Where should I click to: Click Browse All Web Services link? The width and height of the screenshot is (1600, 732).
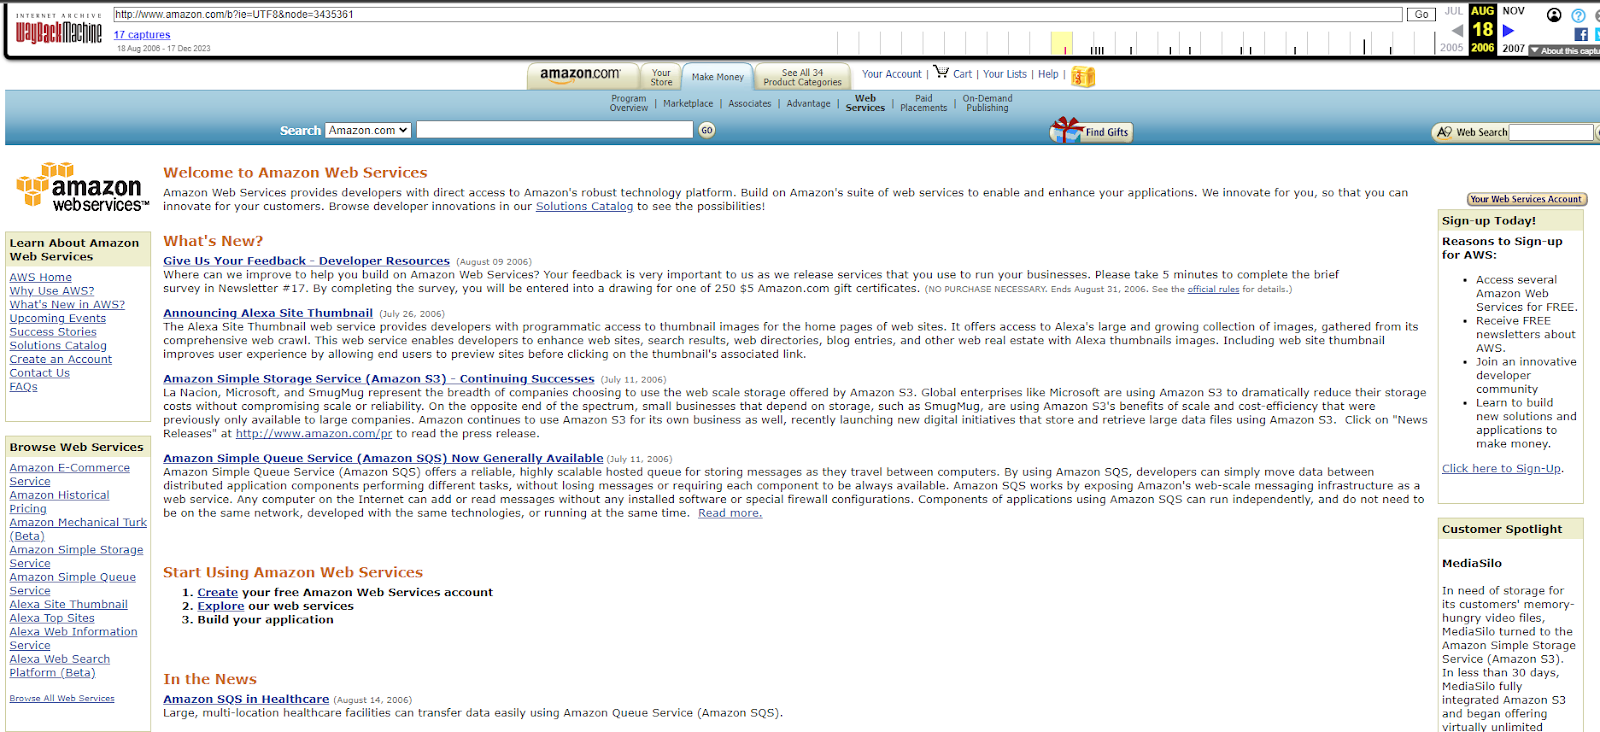[62, 698]
